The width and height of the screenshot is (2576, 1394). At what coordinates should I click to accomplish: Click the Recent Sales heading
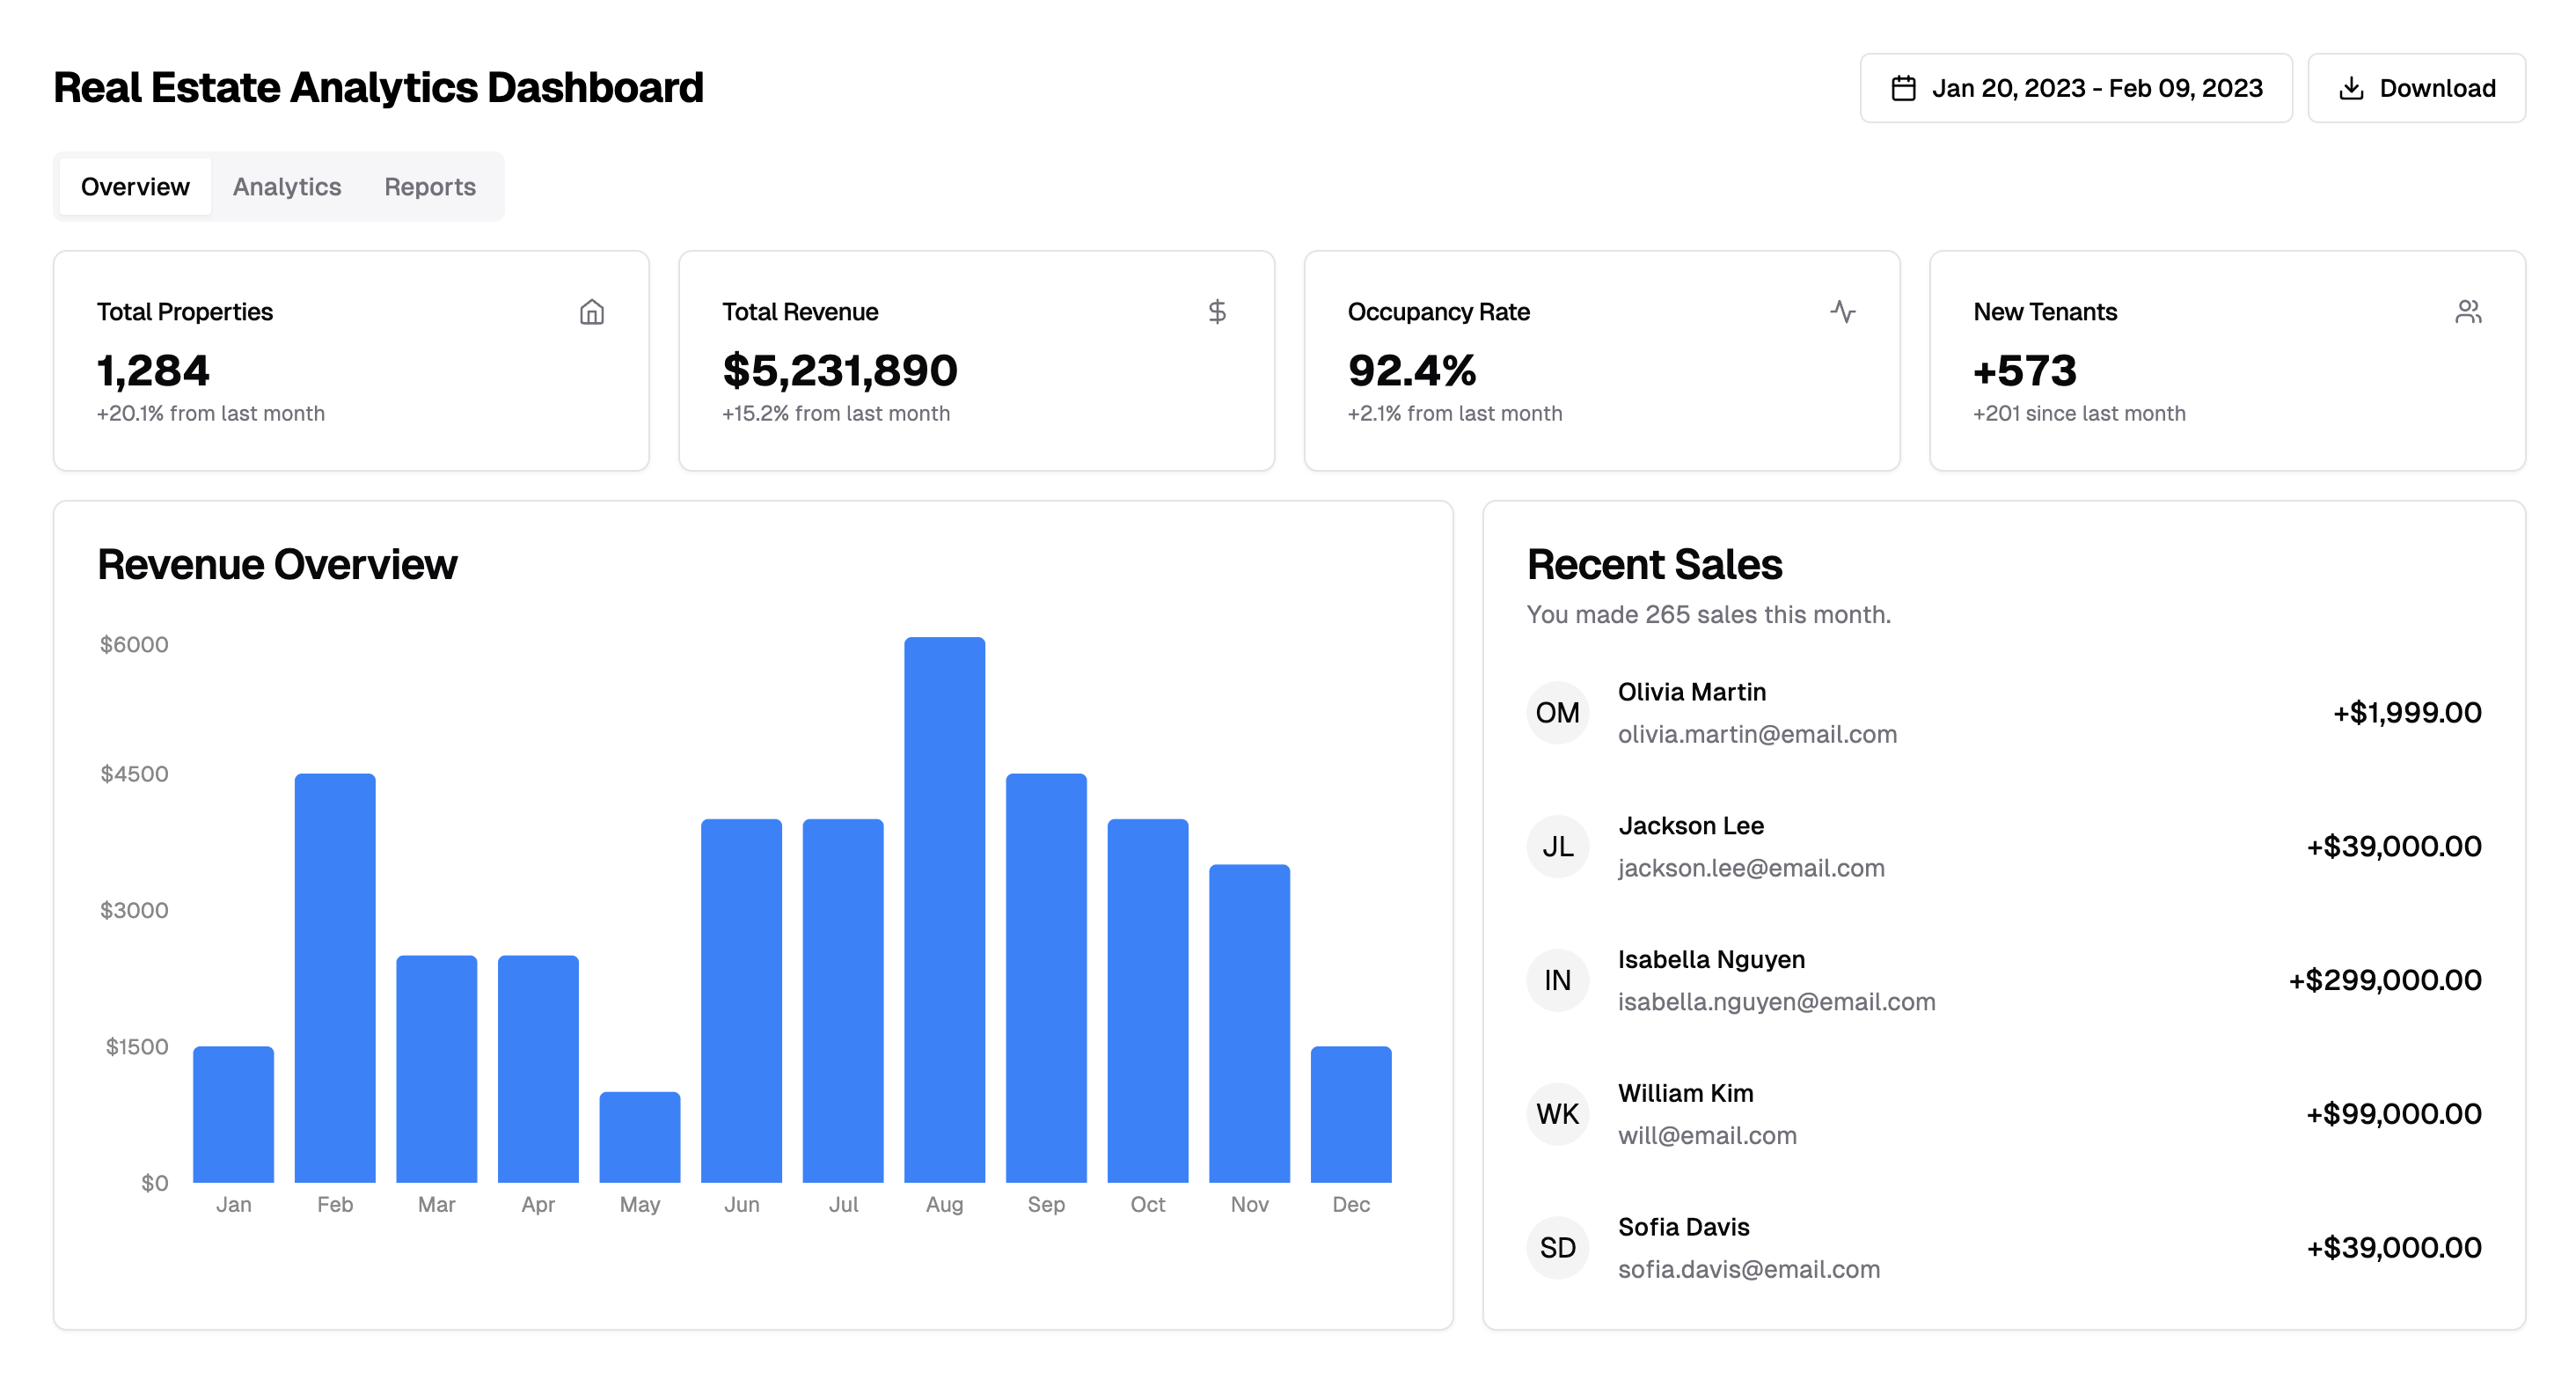click(x=1654, y=564)
